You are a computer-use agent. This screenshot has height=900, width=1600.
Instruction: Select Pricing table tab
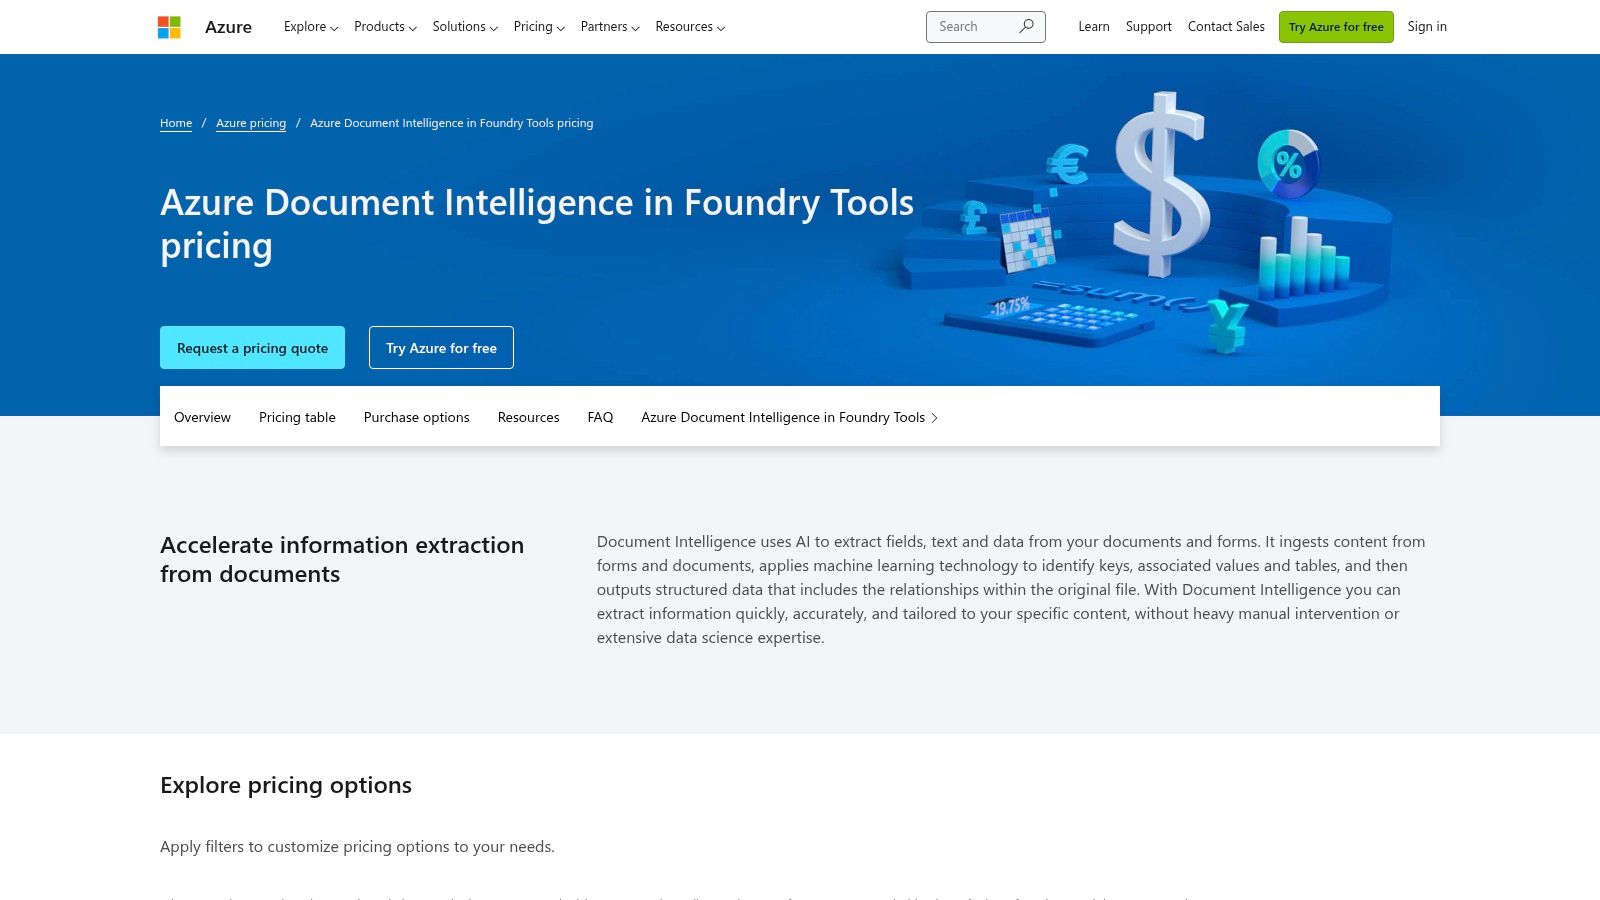click(x=297, y=417)
